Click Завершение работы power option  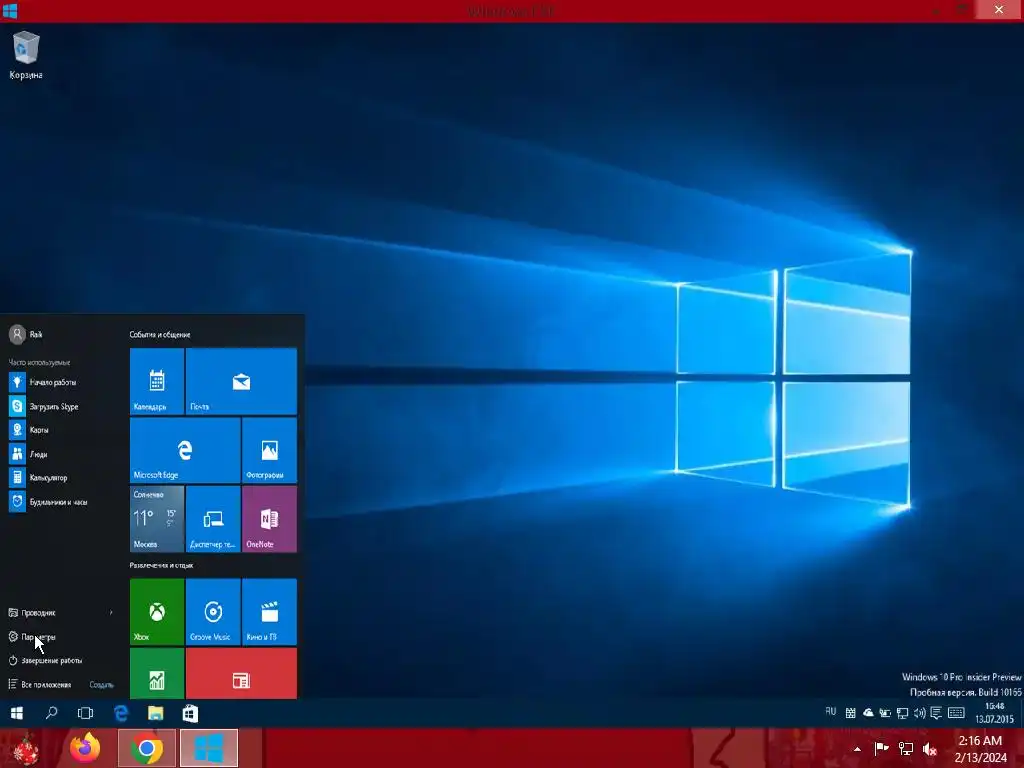coord(45,660)
